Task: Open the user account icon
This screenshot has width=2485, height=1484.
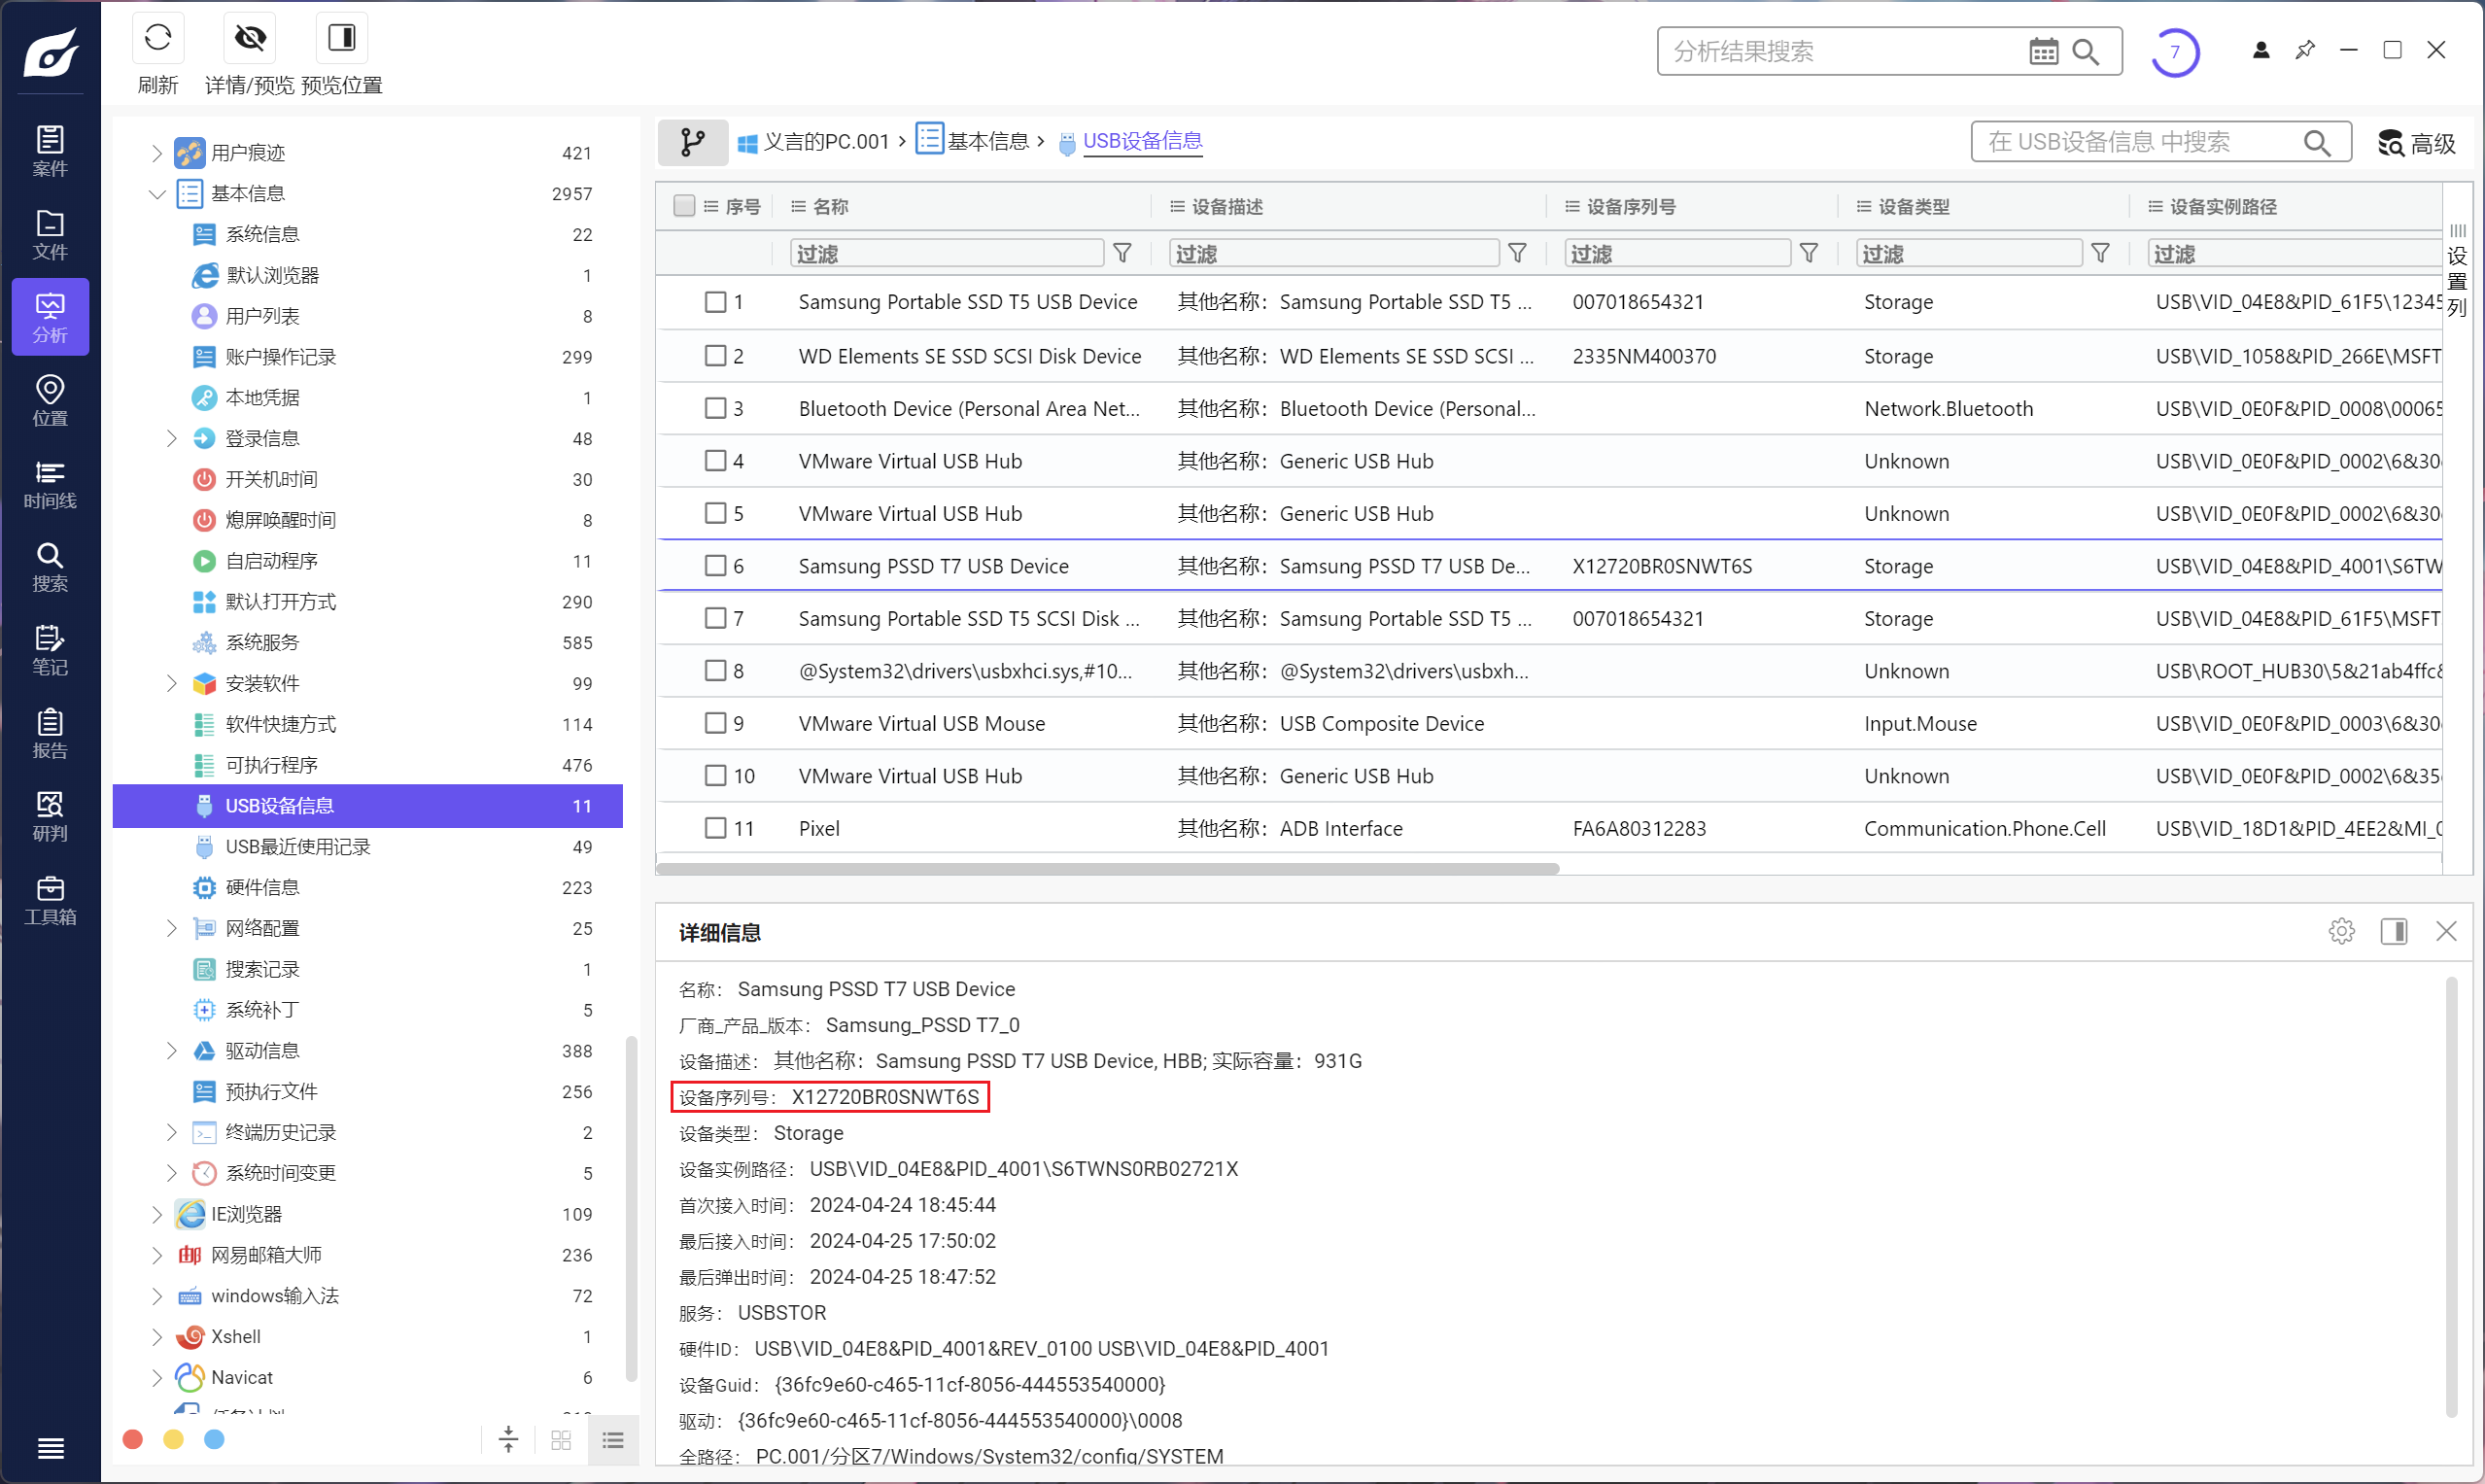Action: [x=2261, y=50]
